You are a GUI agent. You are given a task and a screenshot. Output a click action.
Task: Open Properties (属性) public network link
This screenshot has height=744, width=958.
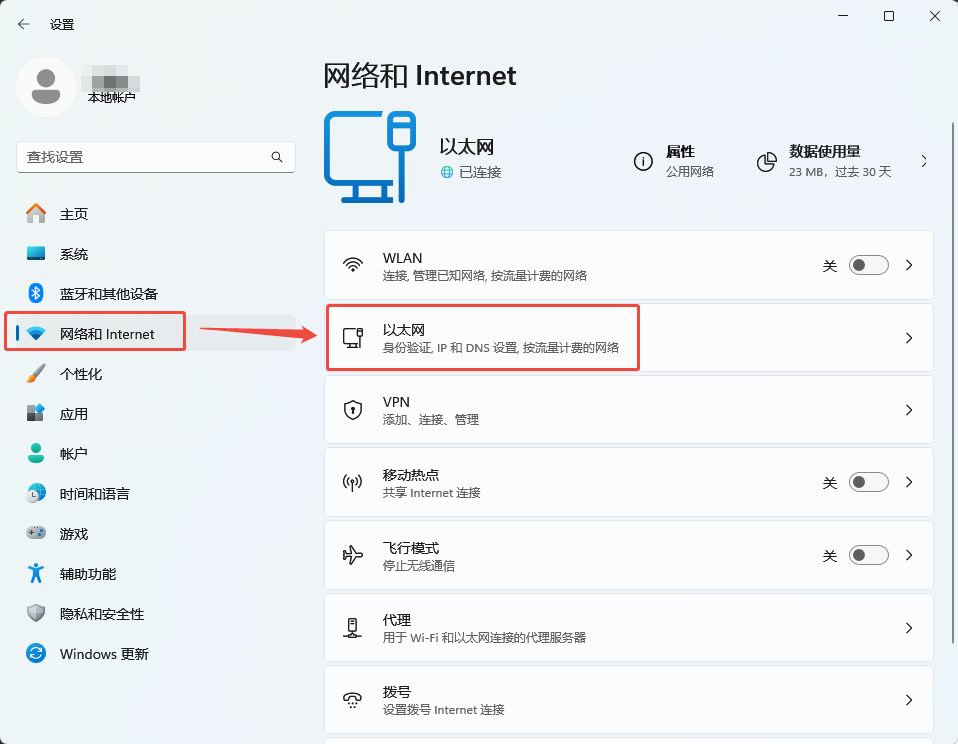pyautogui.click(x=674, y=161)
